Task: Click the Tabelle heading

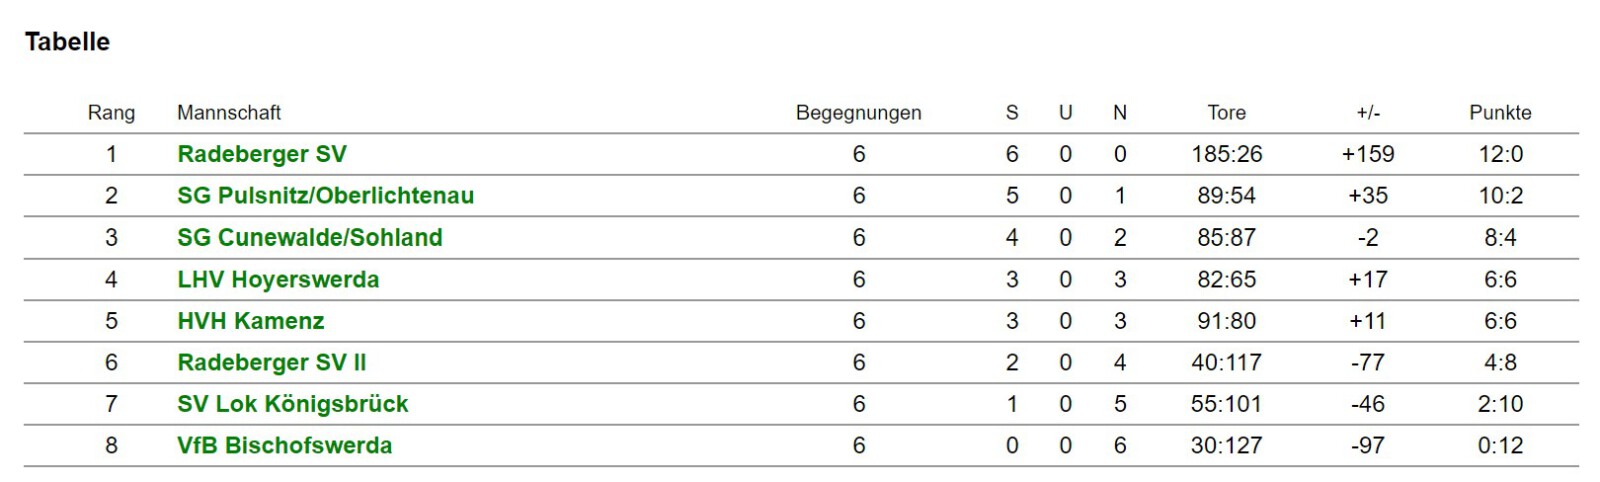Action: pos(67,42)
